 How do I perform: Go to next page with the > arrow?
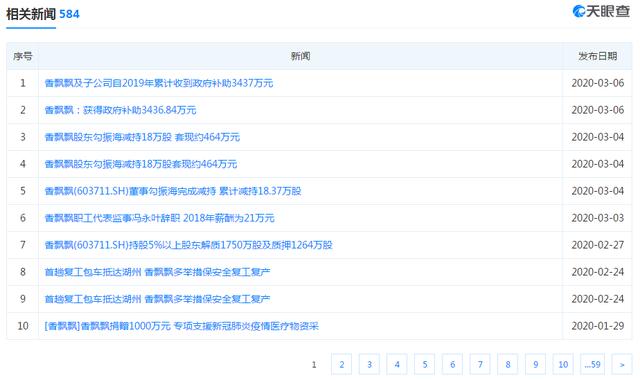(622, 364)
